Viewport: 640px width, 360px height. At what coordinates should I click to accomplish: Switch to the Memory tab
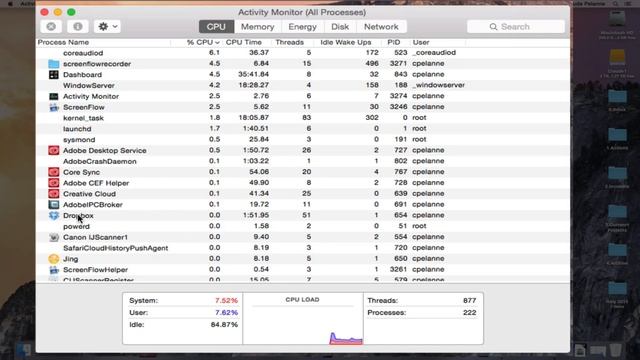[258, 27]
